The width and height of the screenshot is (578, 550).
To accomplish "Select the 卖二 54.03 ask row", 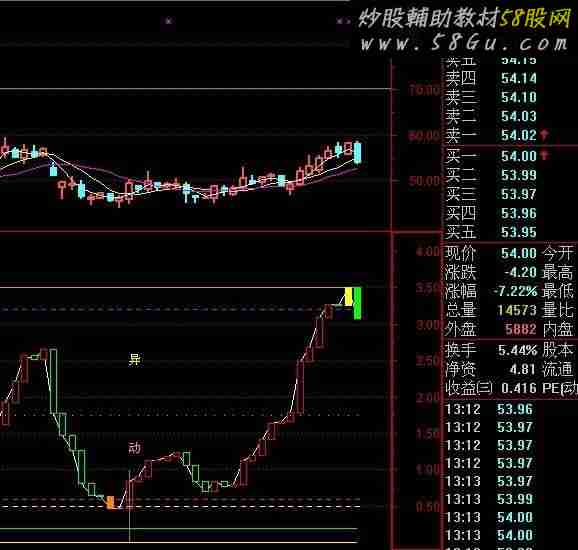I will [492, 116].
